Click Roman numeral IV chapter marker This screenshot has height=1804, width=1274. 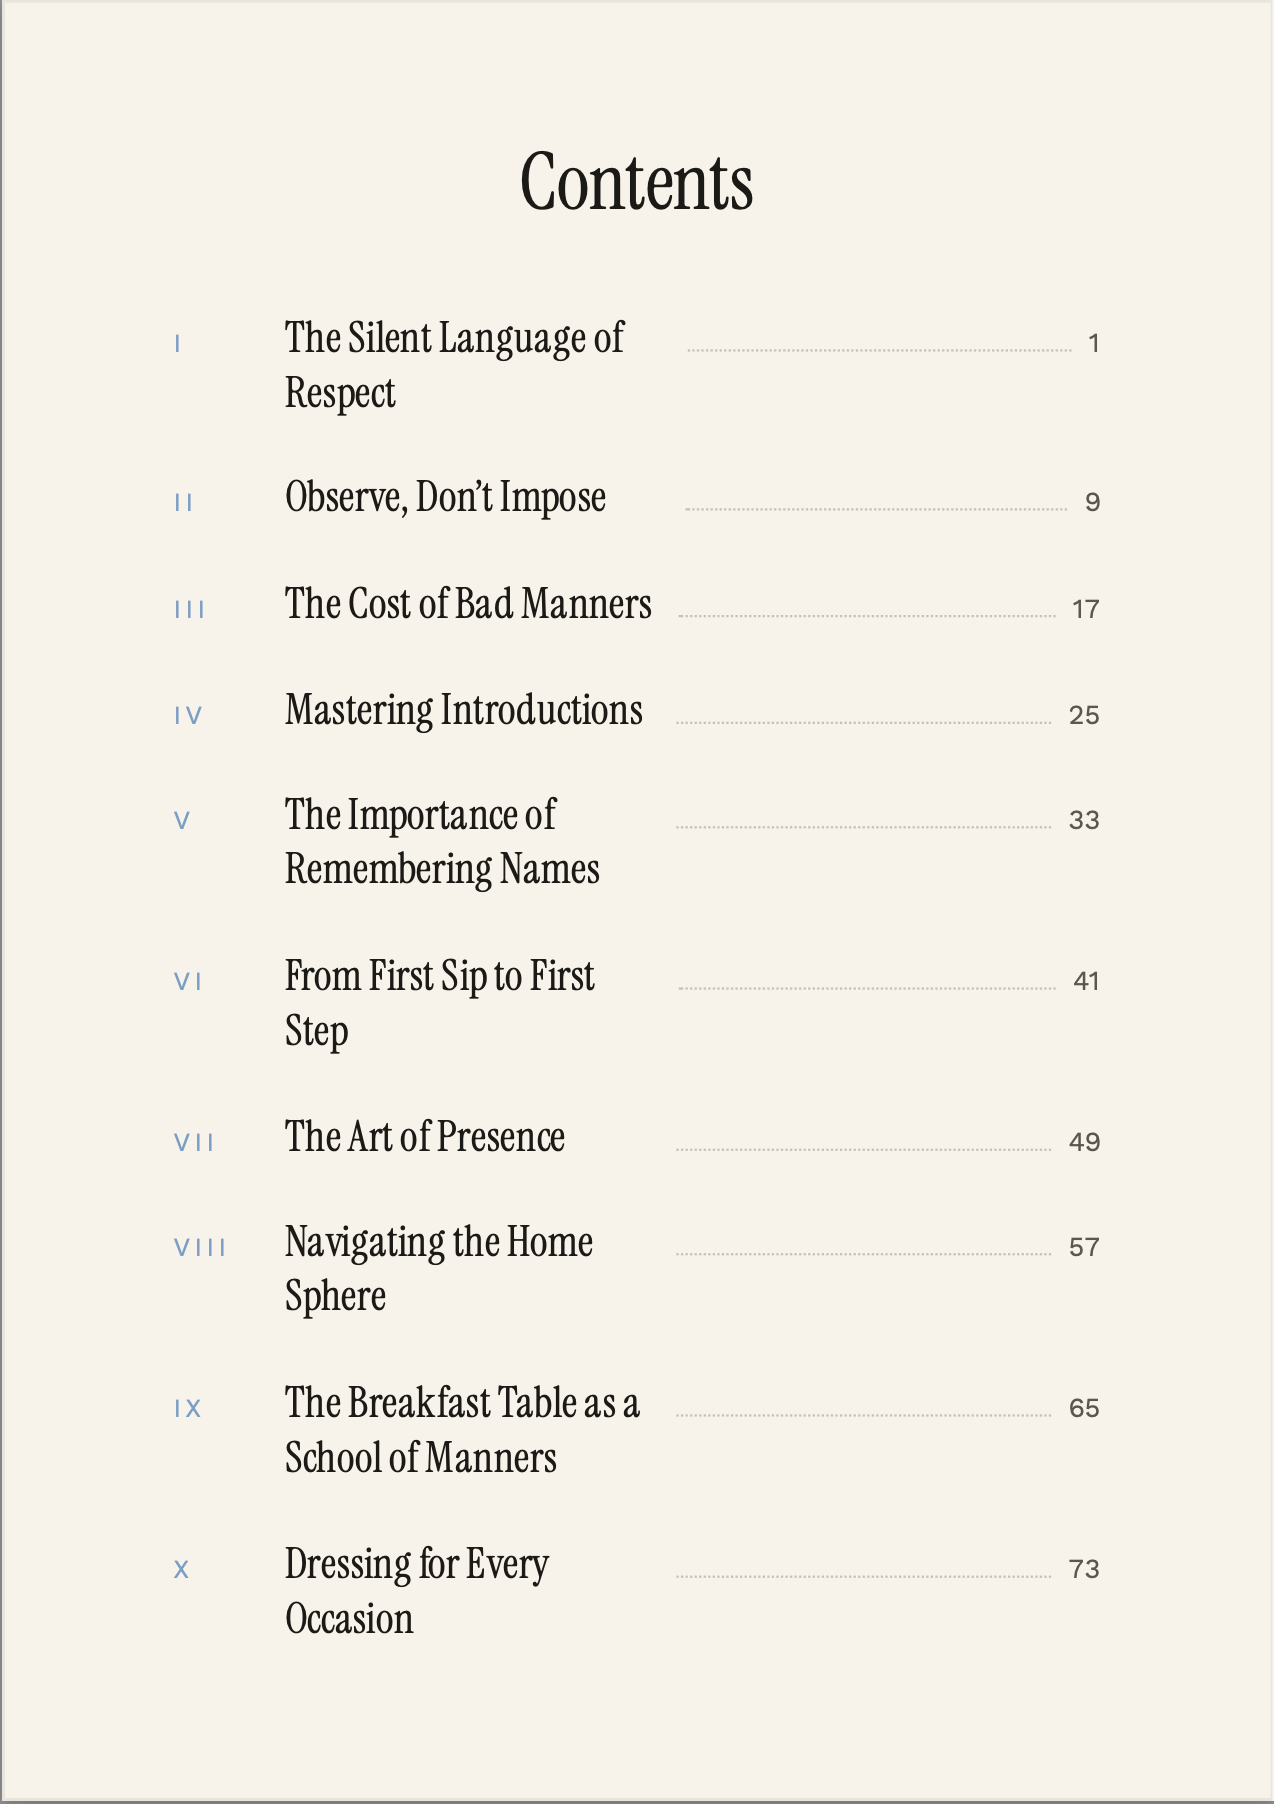point(188,715)
